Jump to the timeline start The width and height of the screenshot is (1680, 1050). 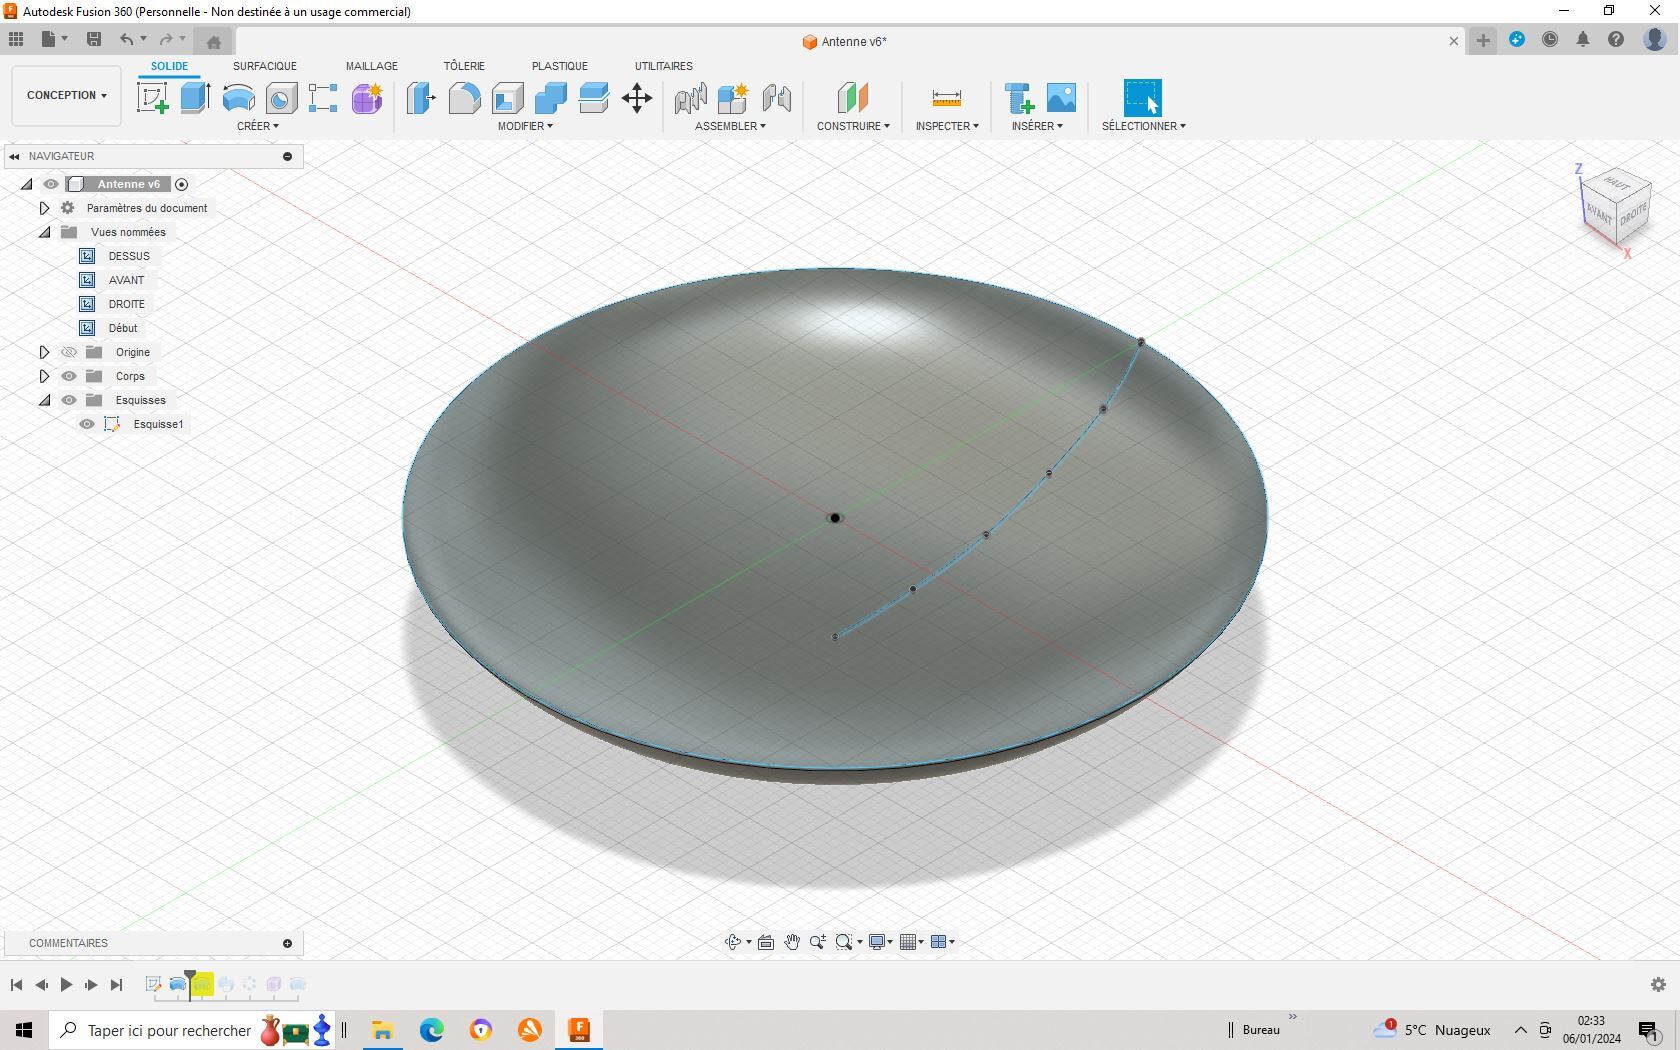[16, 985]
